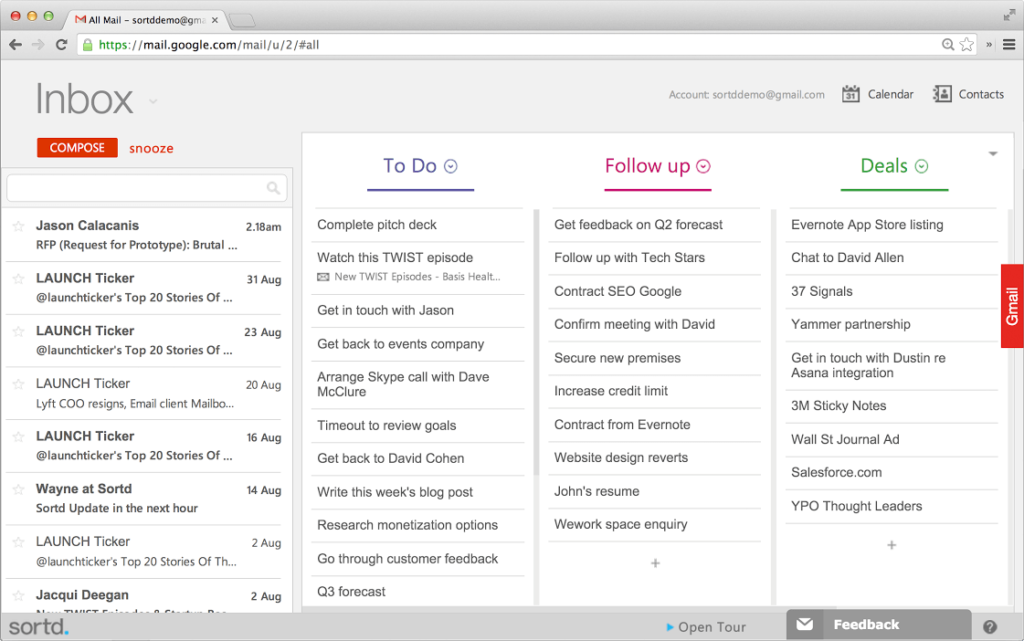Open the snooze link
Viewport: 1024px width, 641px height.
tap(151, 147)
